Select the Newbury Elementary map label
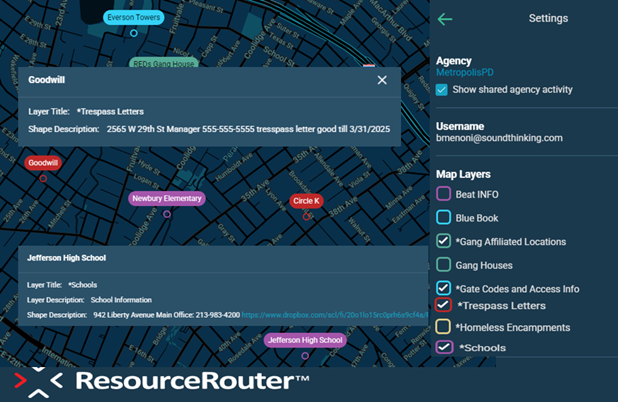The image size is (618, 402). (x=167, y=198)
